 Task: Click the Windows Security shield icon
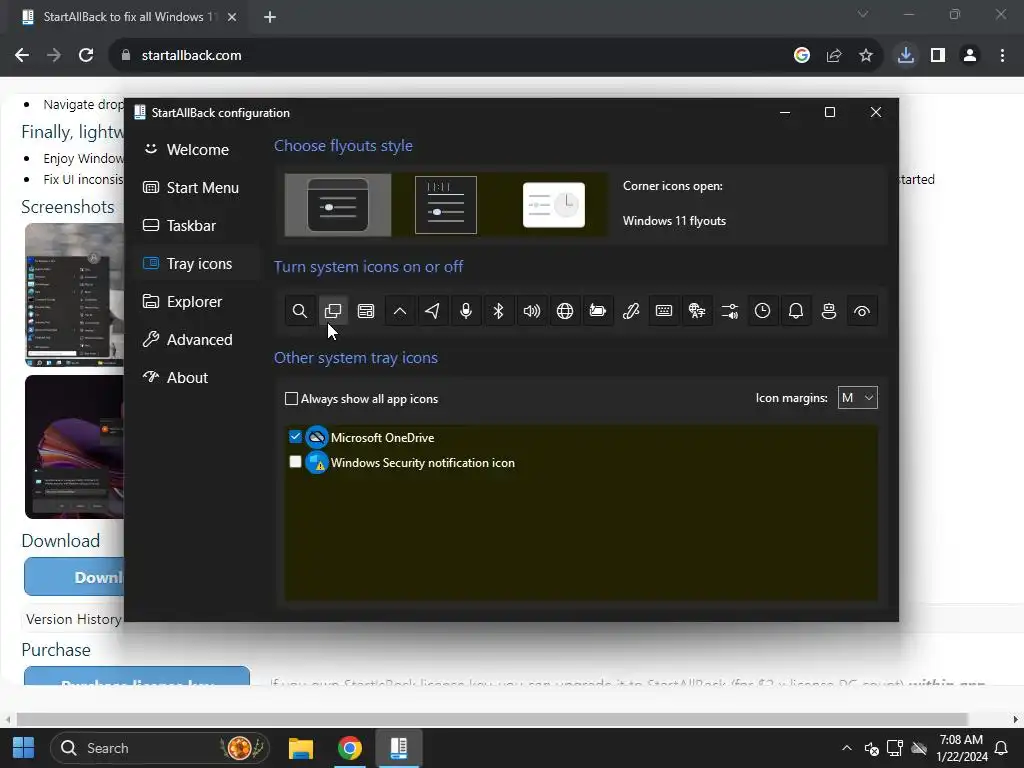(317, 462)
